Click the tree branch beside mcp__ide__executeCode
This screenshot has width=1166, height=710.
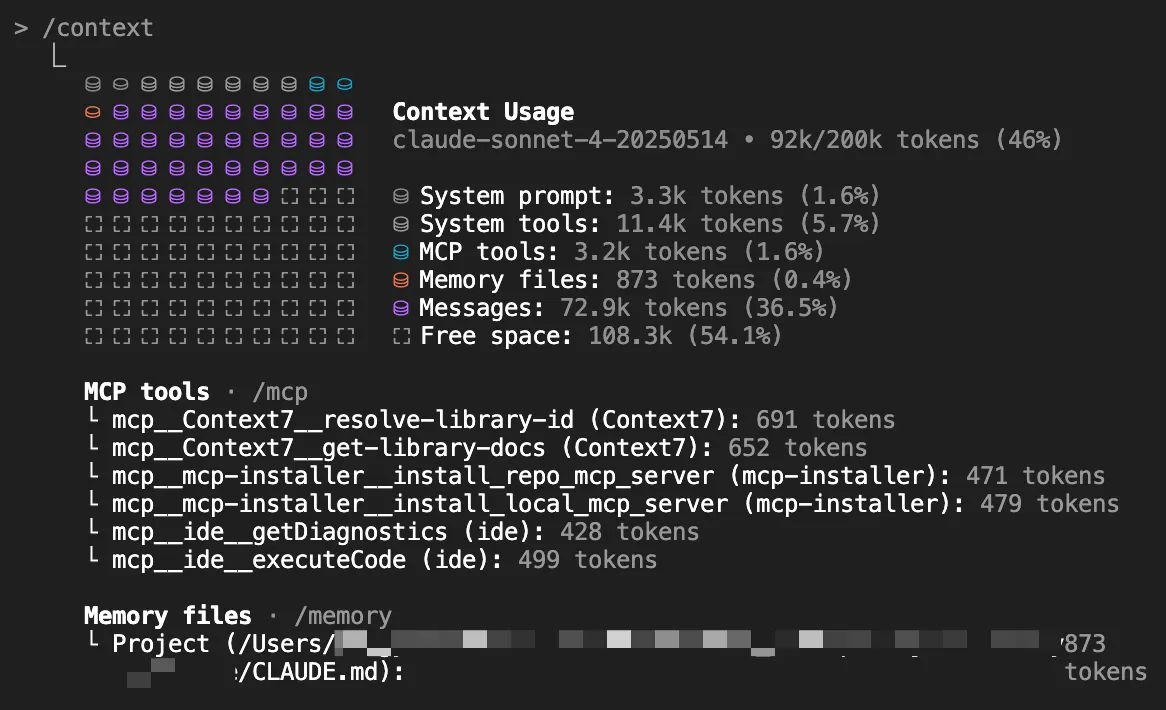point(93,558)
